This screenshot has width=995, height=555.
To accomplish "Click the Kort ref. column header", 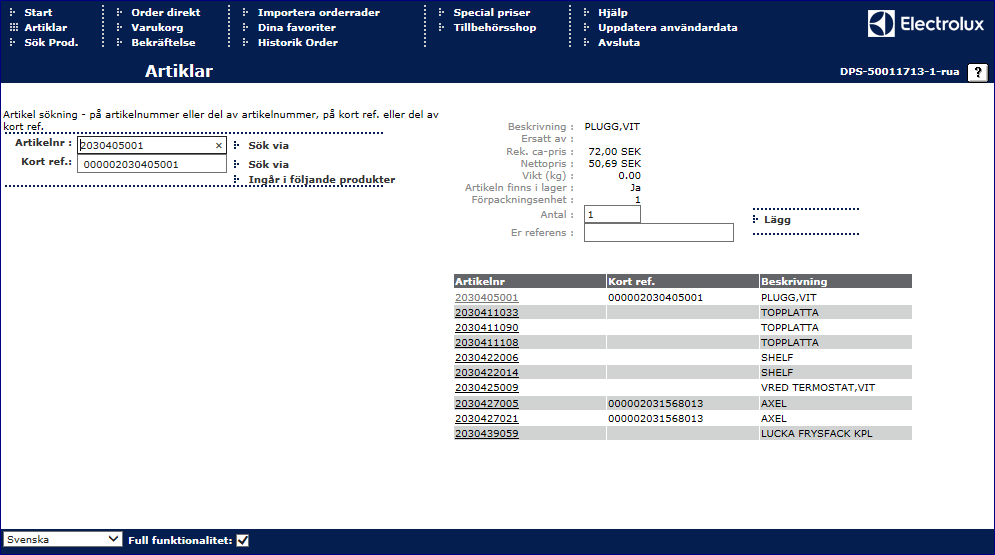I will (x=683, y=281).
